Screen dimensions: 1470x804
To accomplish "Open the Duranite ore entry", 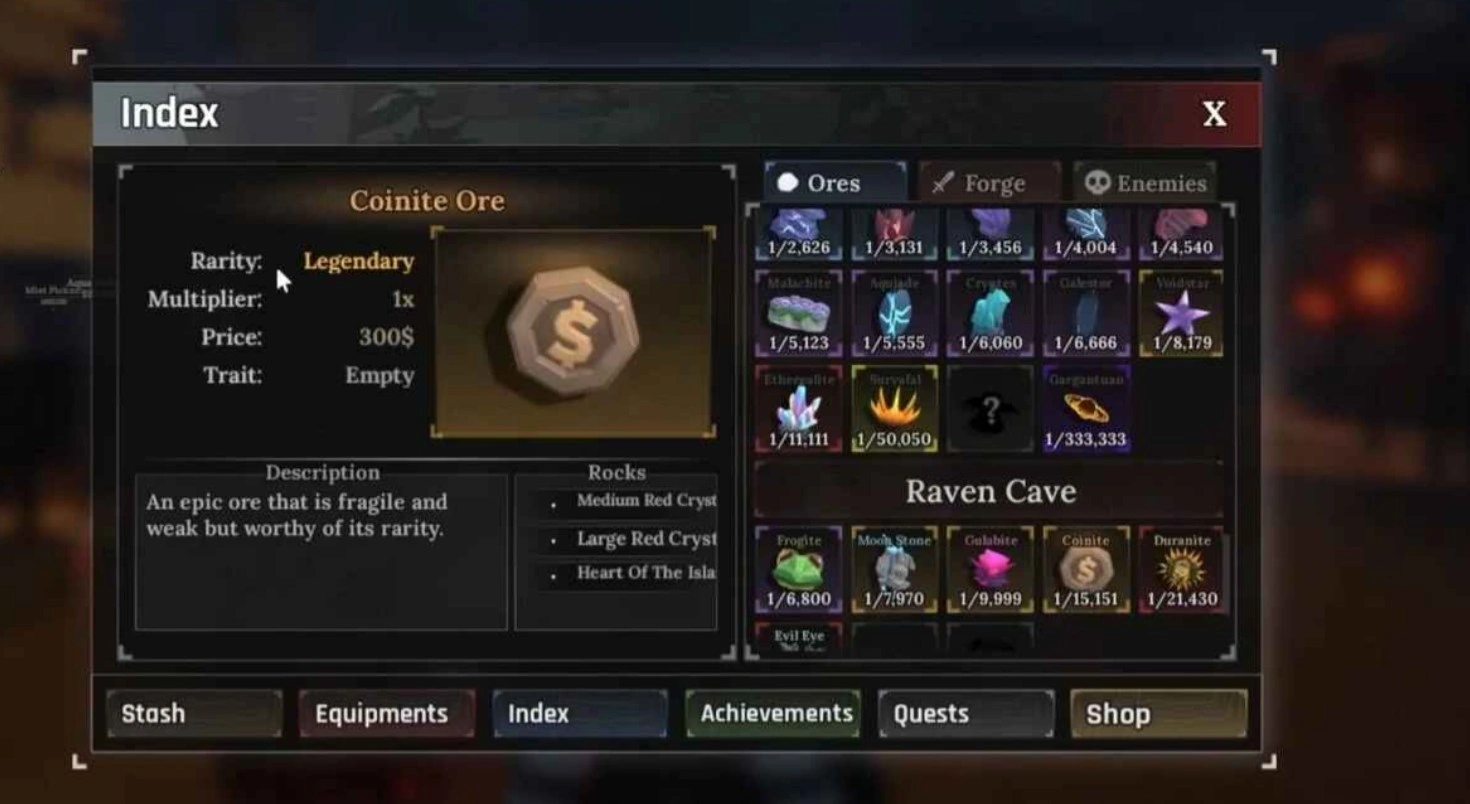I will [1182, 569].
